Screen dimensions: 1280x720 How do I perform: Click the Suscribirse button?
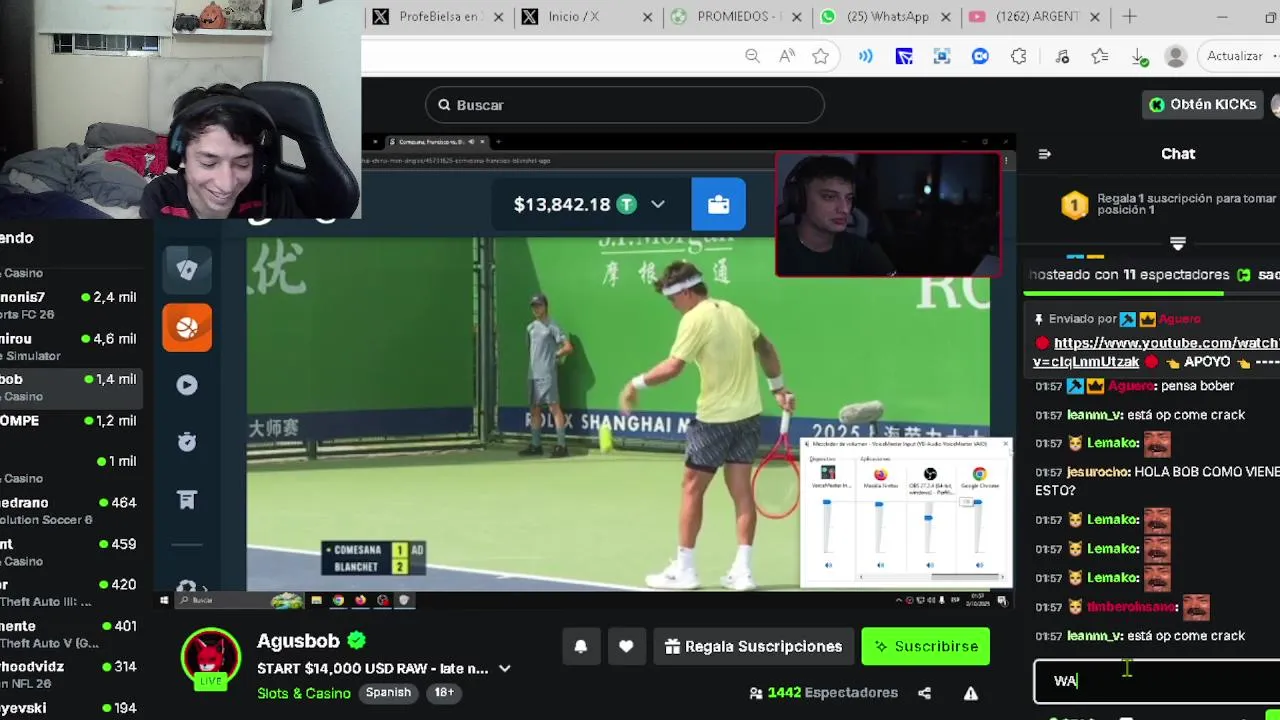click(926, 647)
